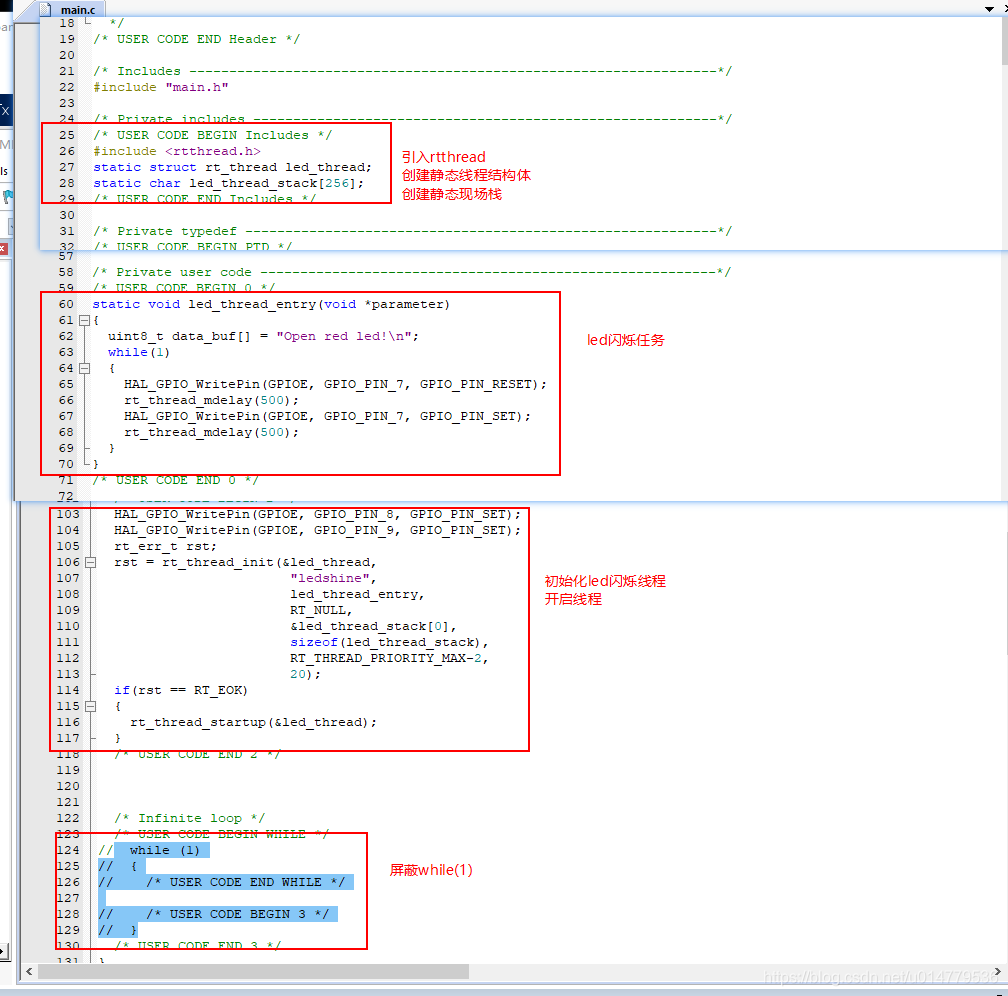Click the RT_THREAD_PRIORITY_MAX-2 argument
The image size is (1008, 996).
click(389, 658)
